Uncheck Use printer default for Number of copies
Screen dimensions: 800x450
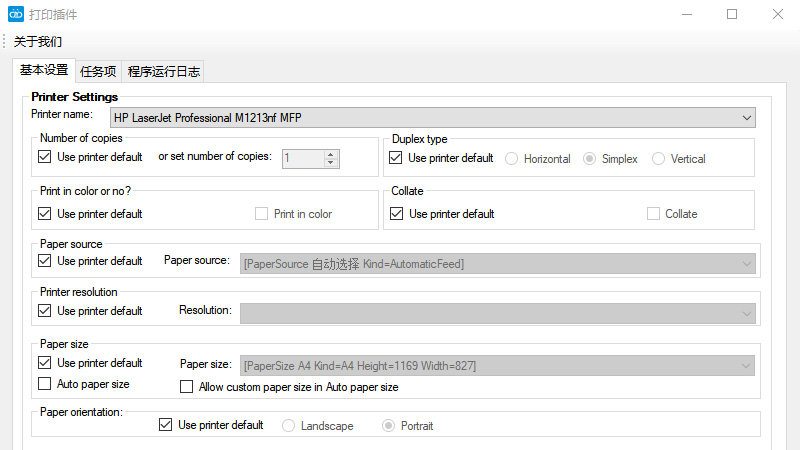(44, 157)
